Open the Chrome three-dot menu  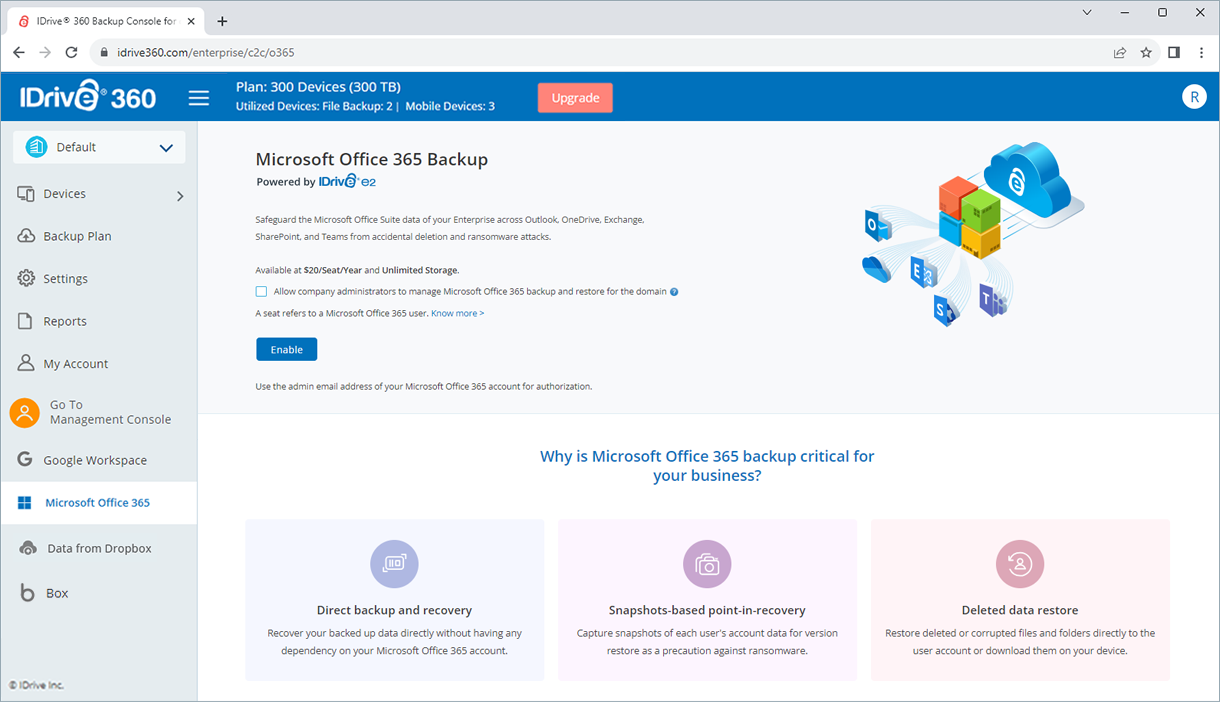1201,52
